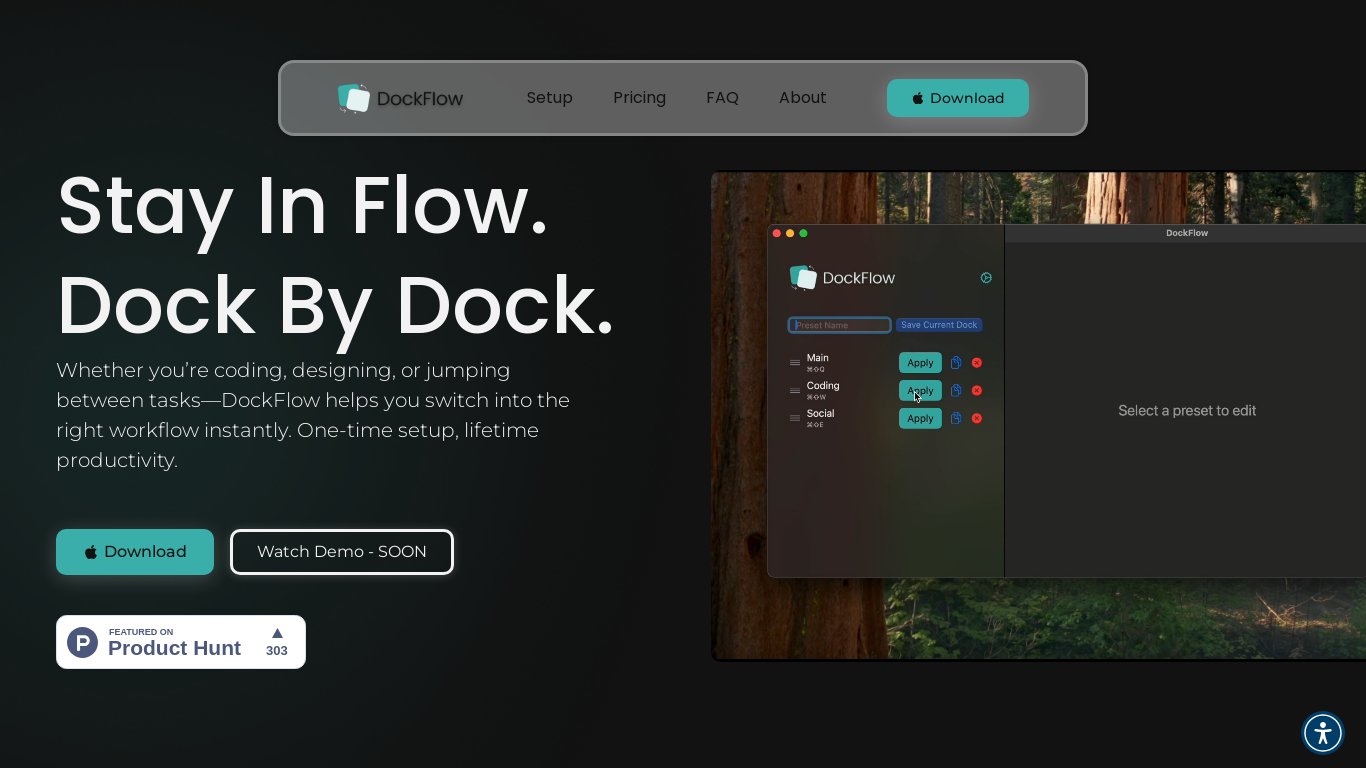The image size is (1366, 768).
Task: Select the Coding preset name
Action: (x=823, y=386)
